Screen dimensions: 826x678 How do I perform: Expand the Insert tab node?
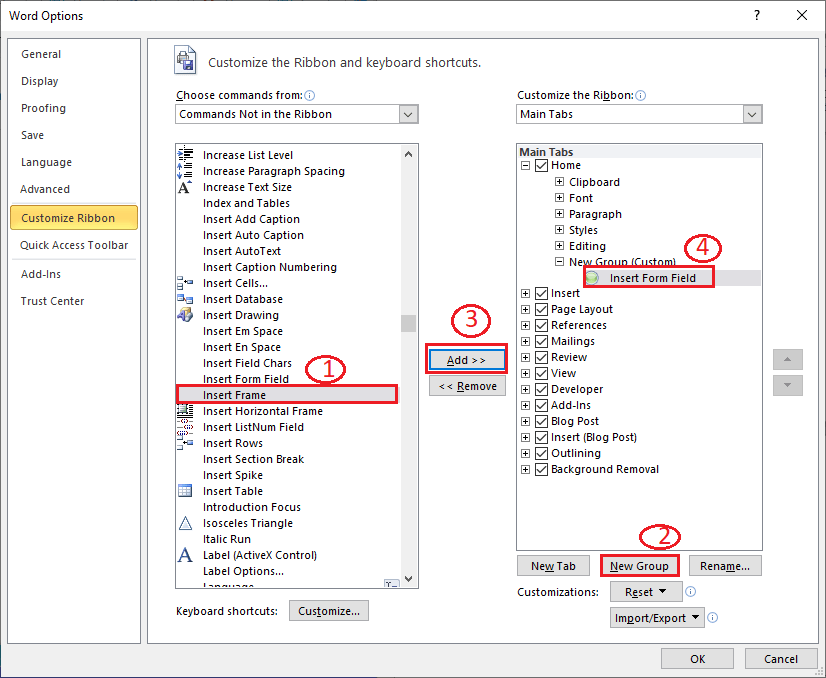click(x=525, y=293)
